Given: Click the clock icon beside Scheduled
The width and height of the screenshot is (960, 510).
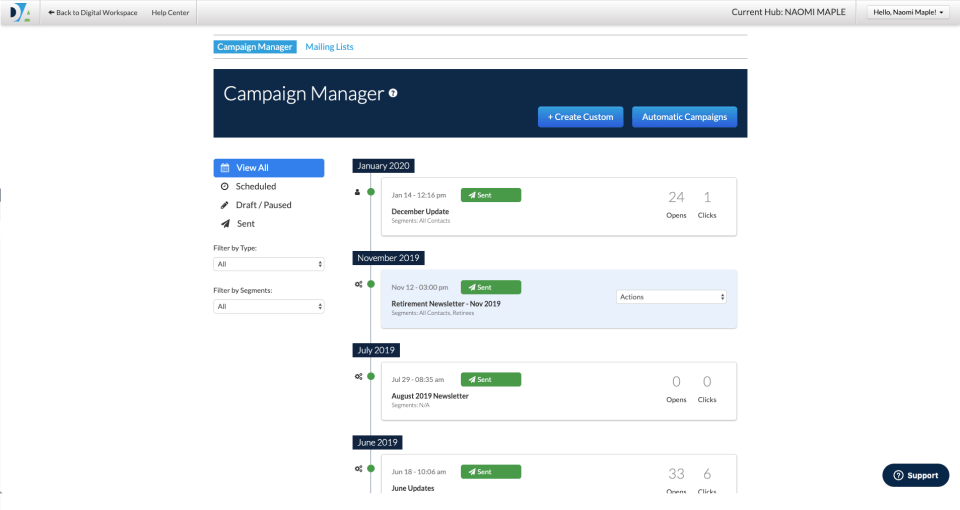Looking at the screenshot, I should (225, 186).
